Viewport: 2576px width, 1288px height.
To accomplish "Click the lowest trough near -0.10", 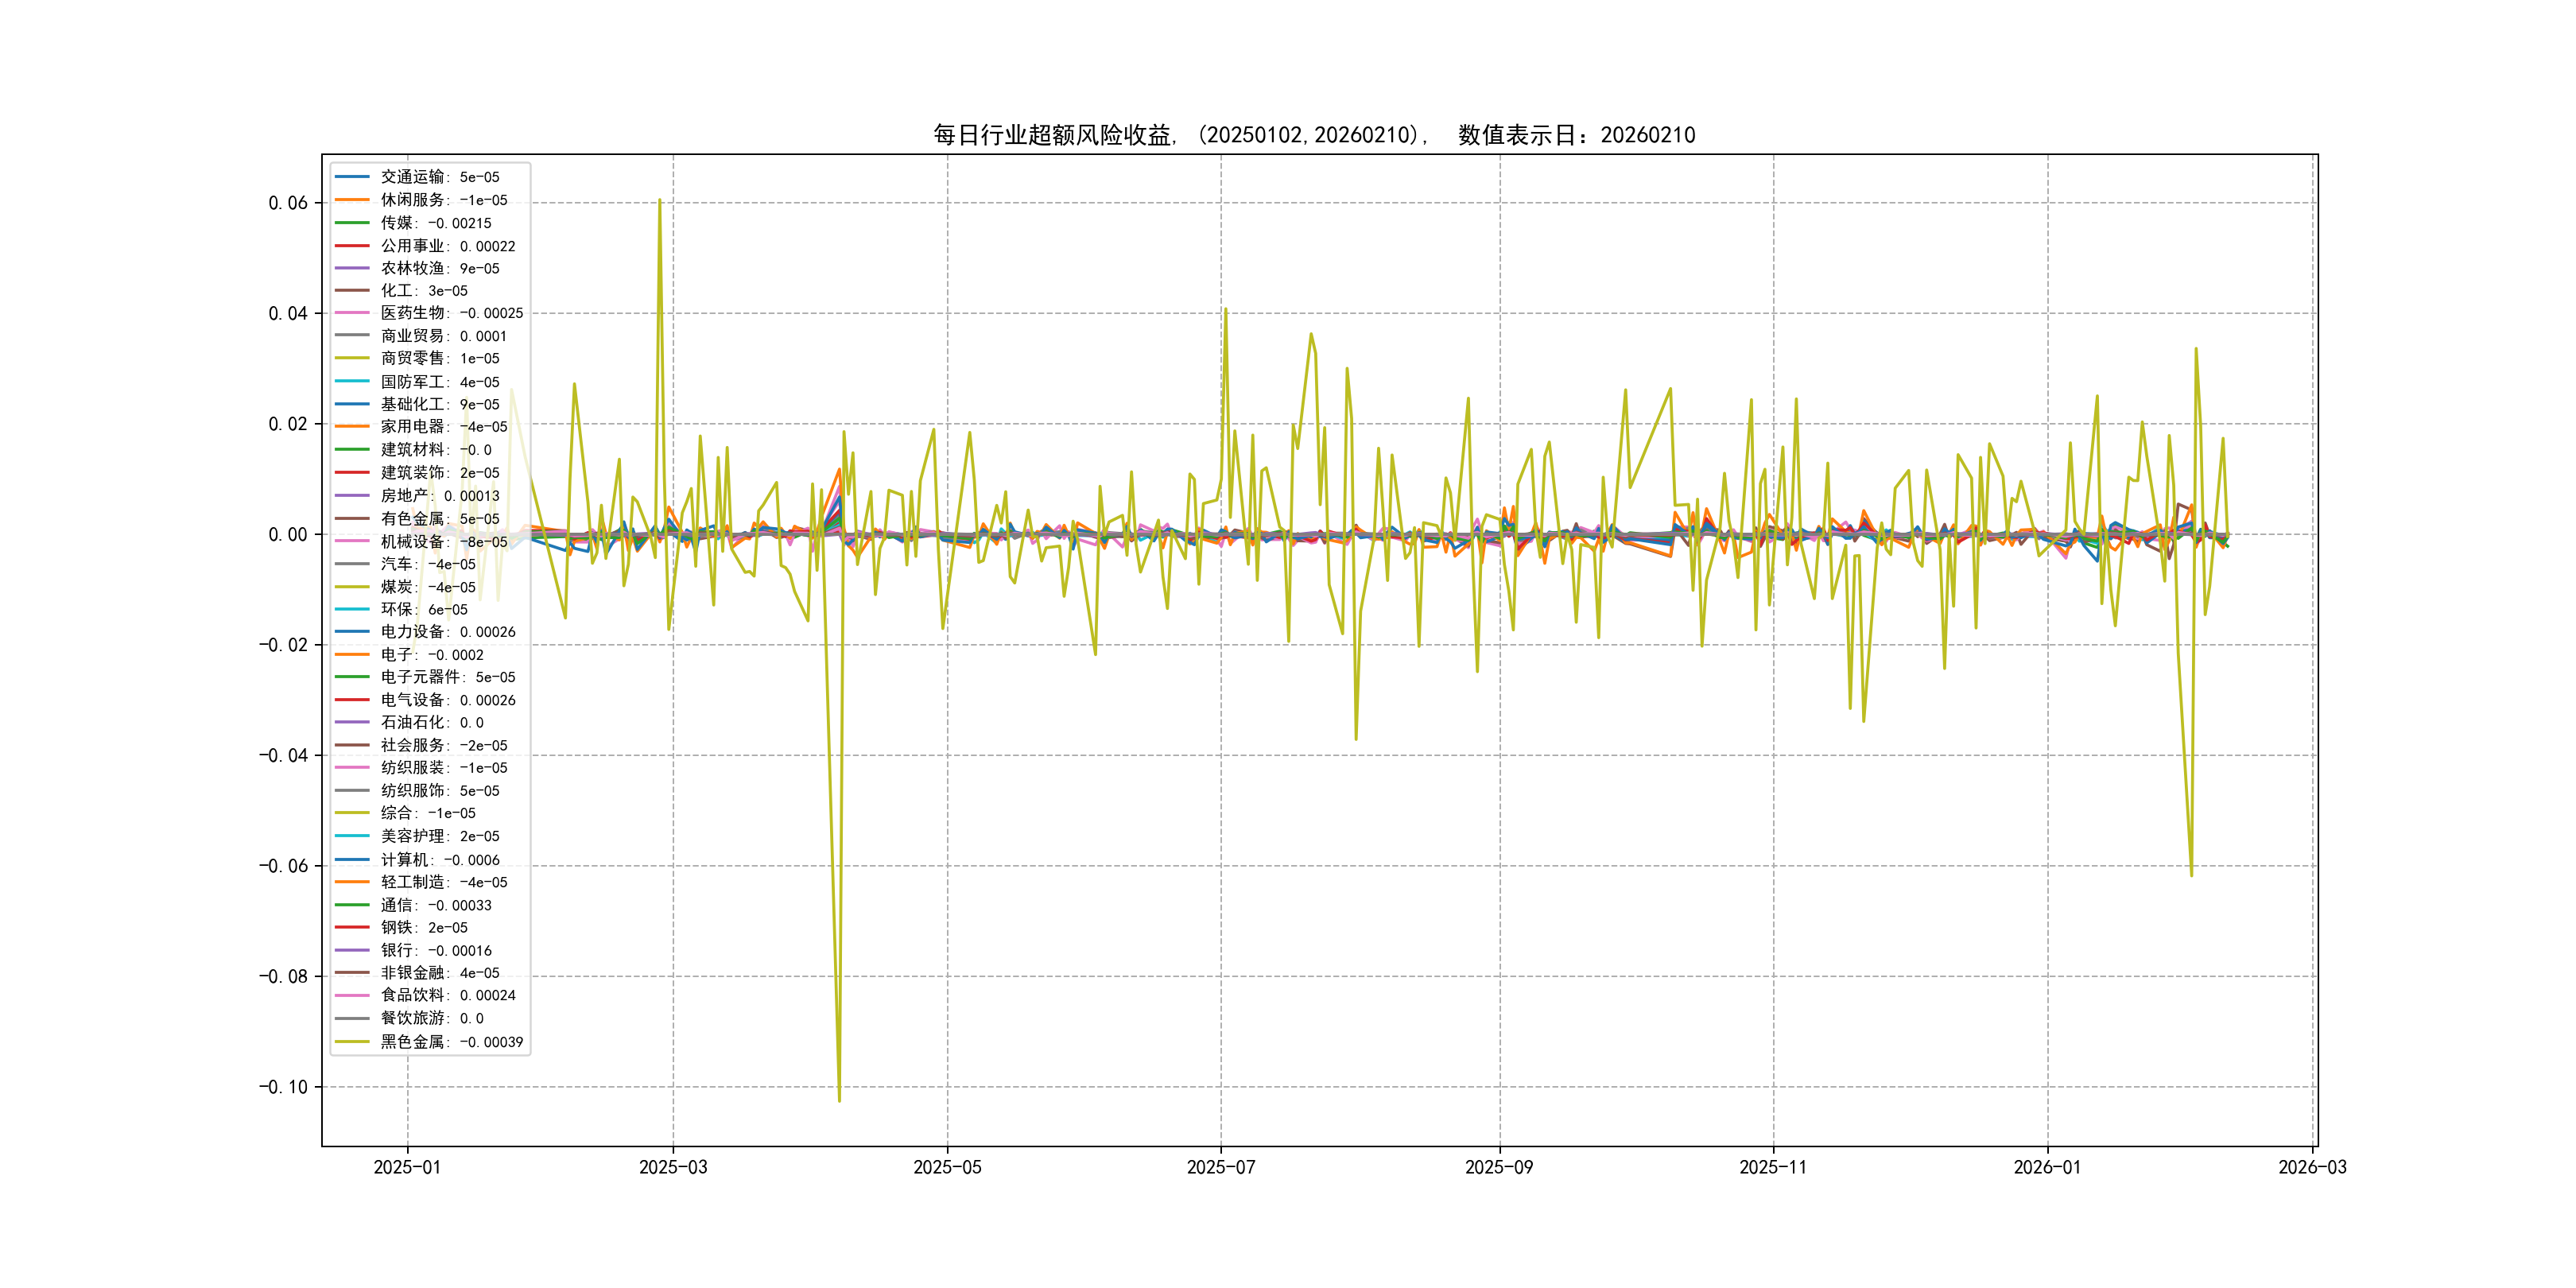I will tap(839, 1100).
